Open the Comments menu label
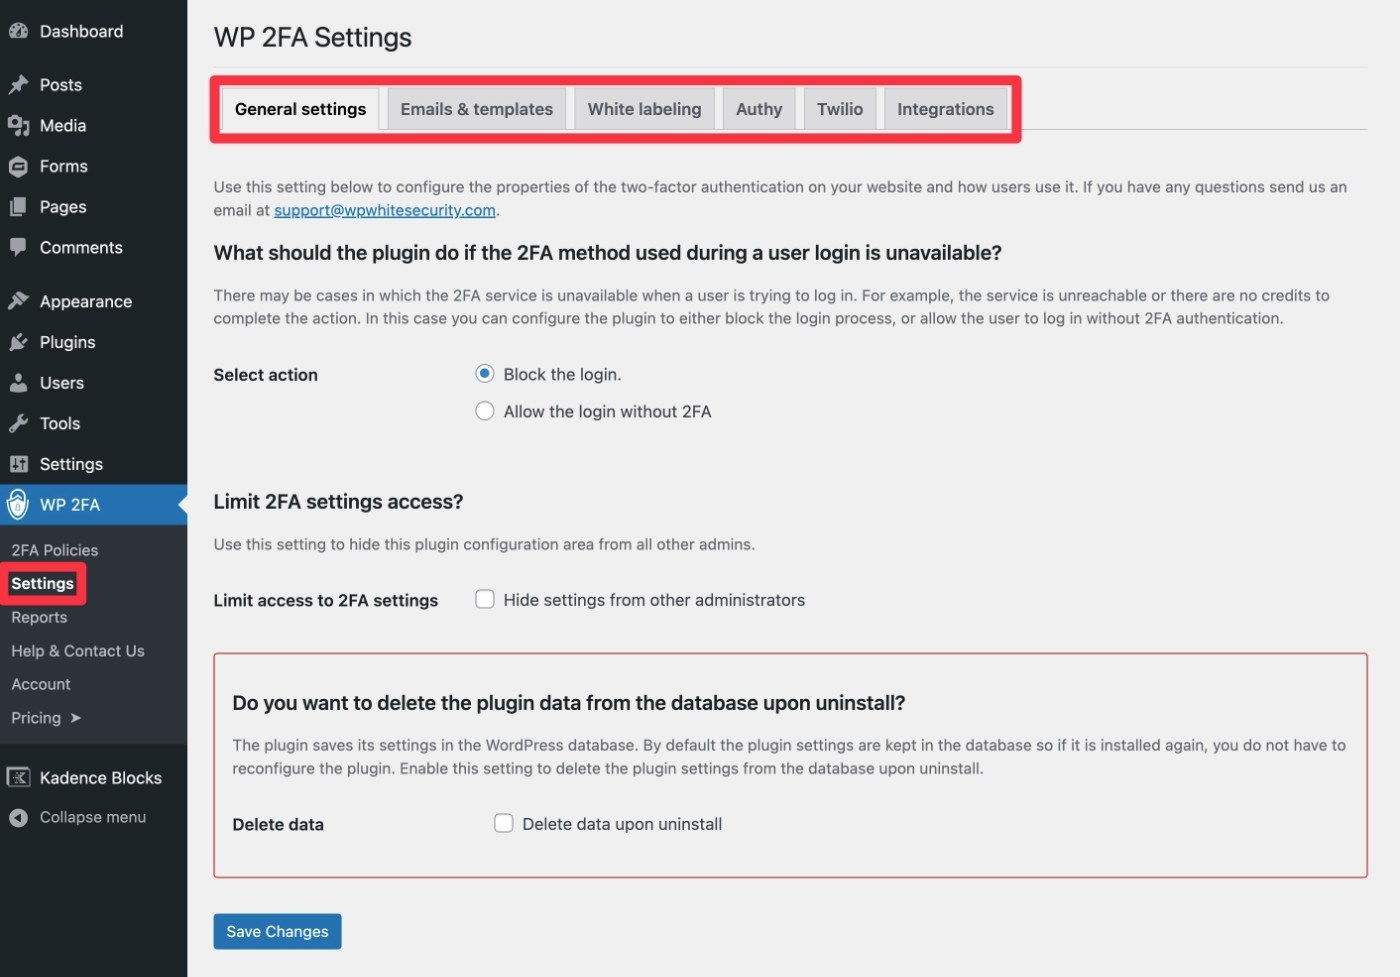This screenshot has height=977, width=1400. click(x=81, y=247)
